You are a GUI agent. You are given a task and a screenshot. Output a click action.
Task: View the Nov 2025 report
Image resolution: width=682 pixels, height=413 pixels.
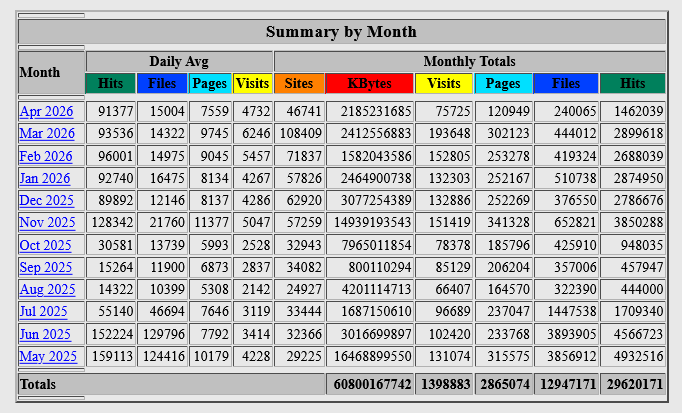(x=47, y=222)
